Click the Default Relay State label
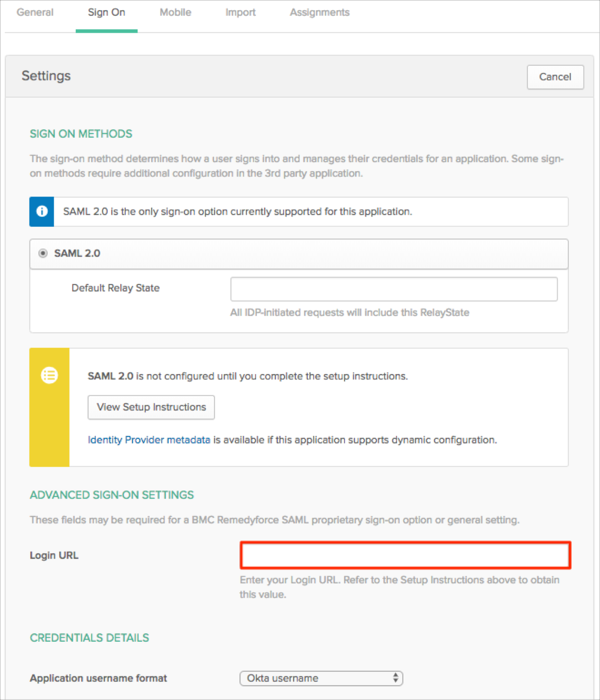 pyautogui.click(x=115, y=288)
